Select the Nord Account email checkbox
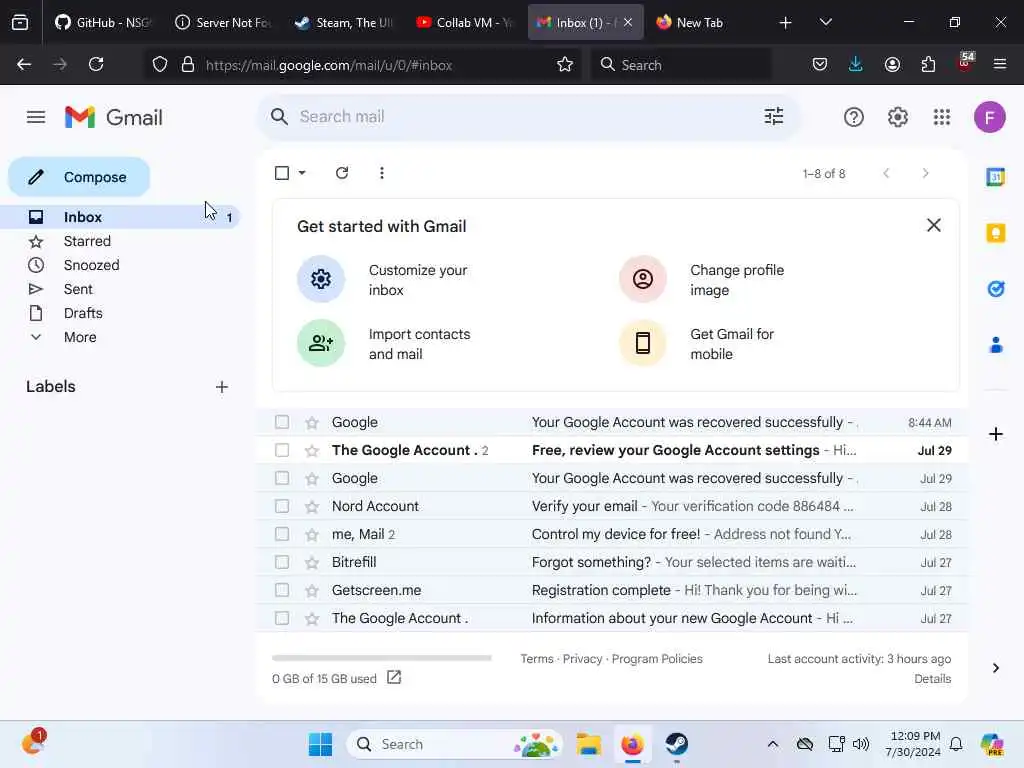The width and height of the screenshot is (1024, 768). point(282,506)
